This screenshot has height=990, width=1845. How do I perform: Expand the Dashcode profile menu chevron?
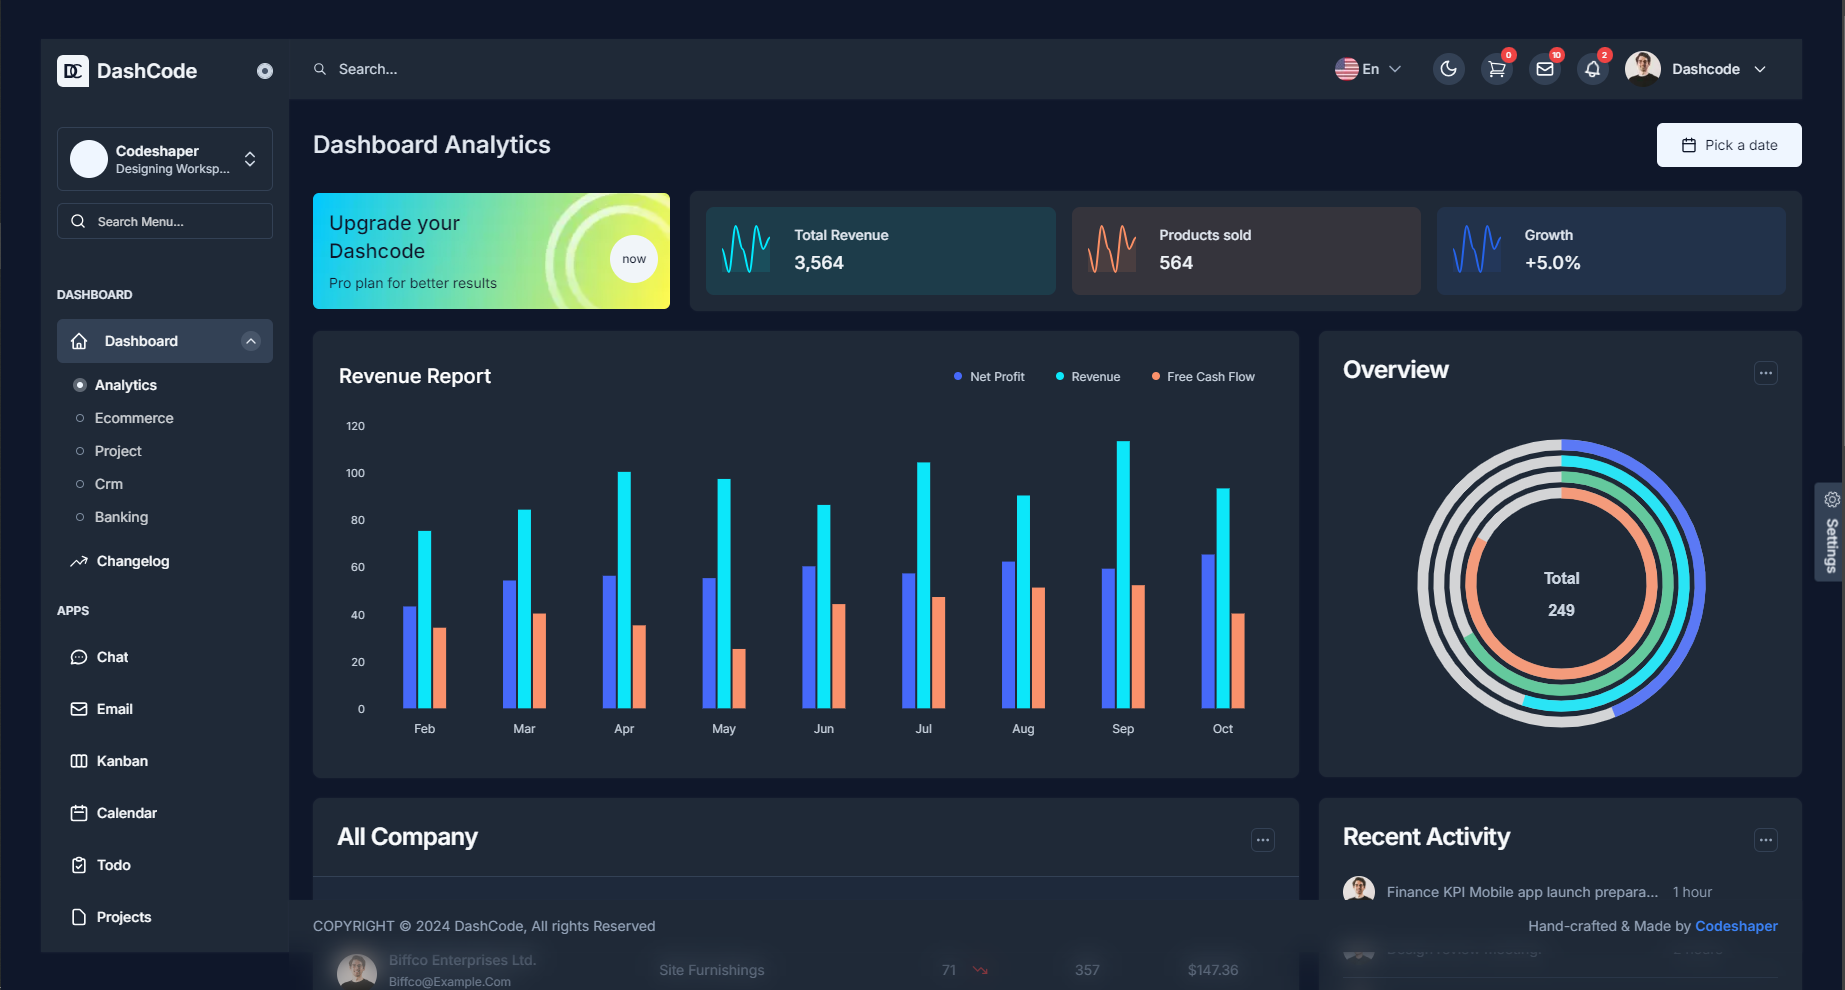pyautogui.click(x=1760, y=69)
